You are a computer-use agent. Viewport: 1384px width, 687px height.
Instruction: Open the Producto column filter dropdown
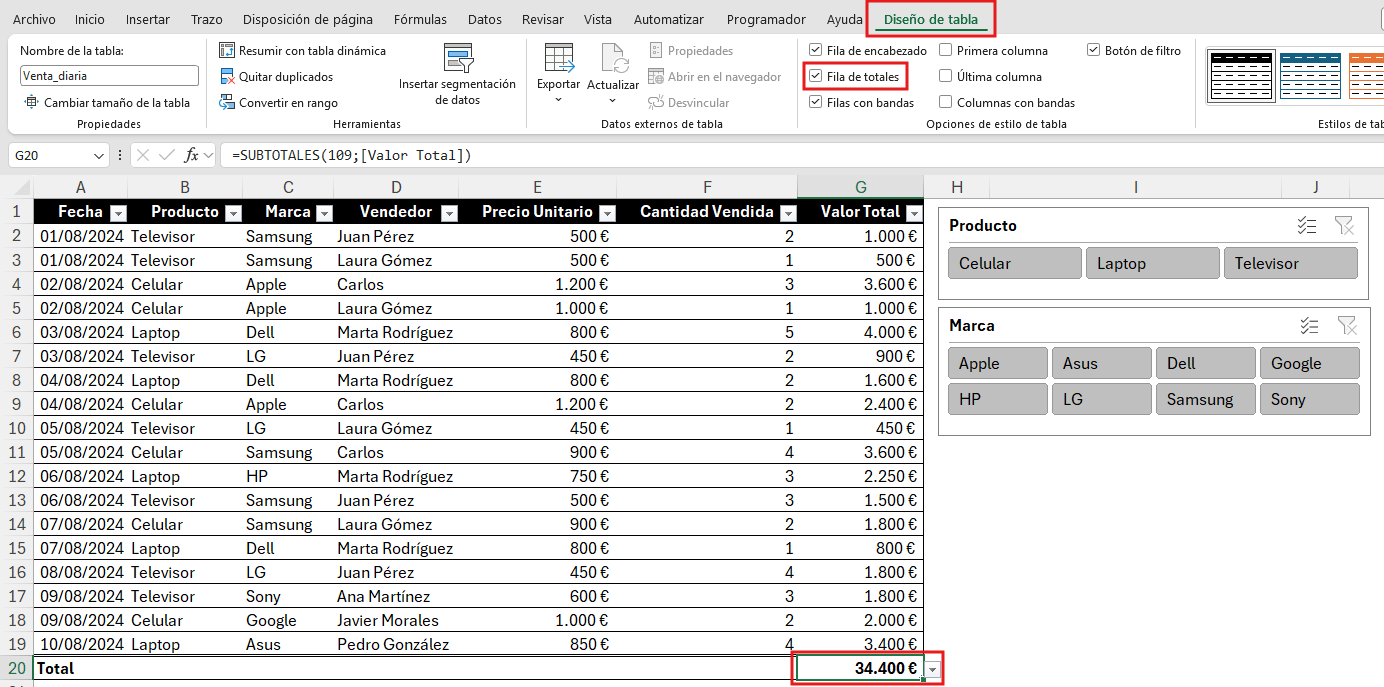(x=233, y=213)
